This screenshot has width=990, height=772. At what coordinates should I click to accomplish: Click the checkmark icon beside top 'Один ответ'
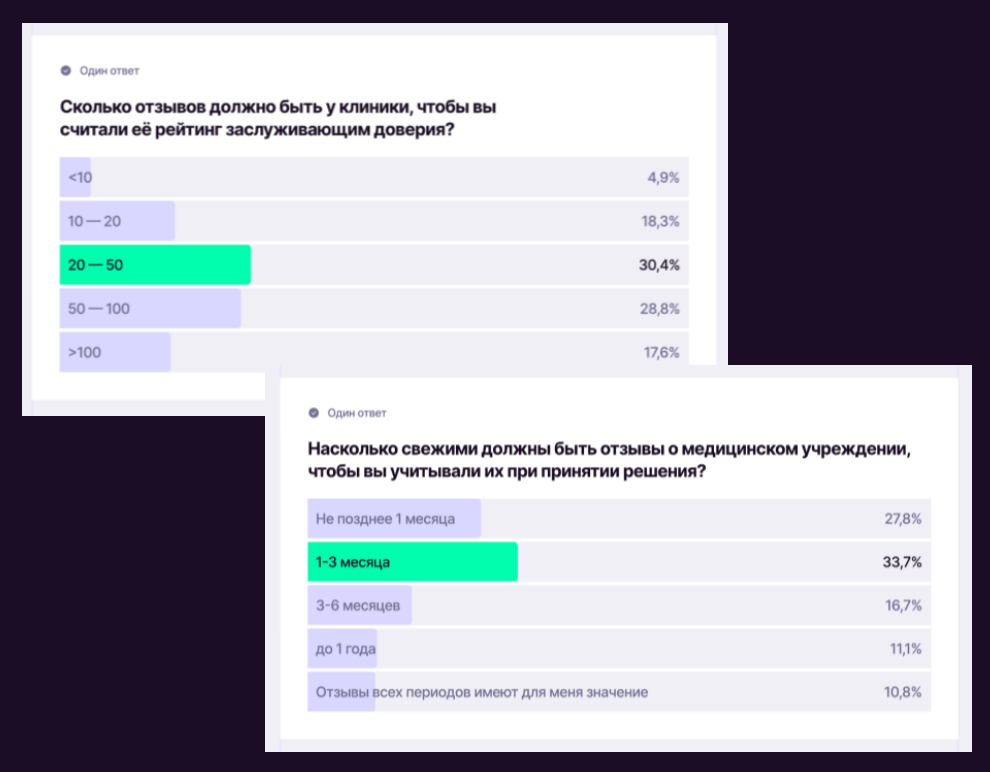coord(66,71)
